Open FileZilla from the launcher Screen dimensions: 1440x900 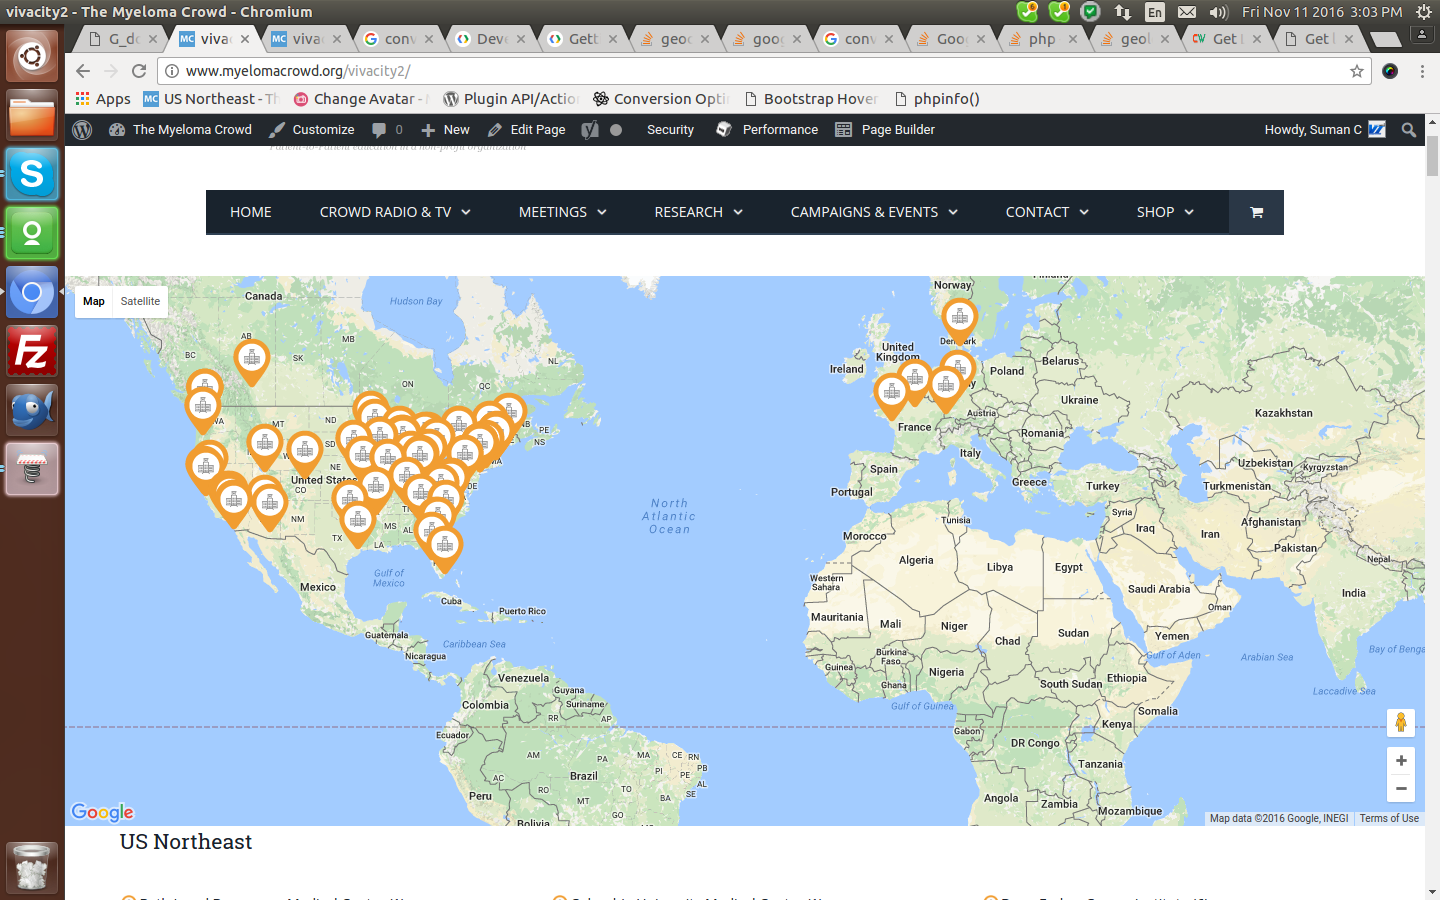coord(32,352)
